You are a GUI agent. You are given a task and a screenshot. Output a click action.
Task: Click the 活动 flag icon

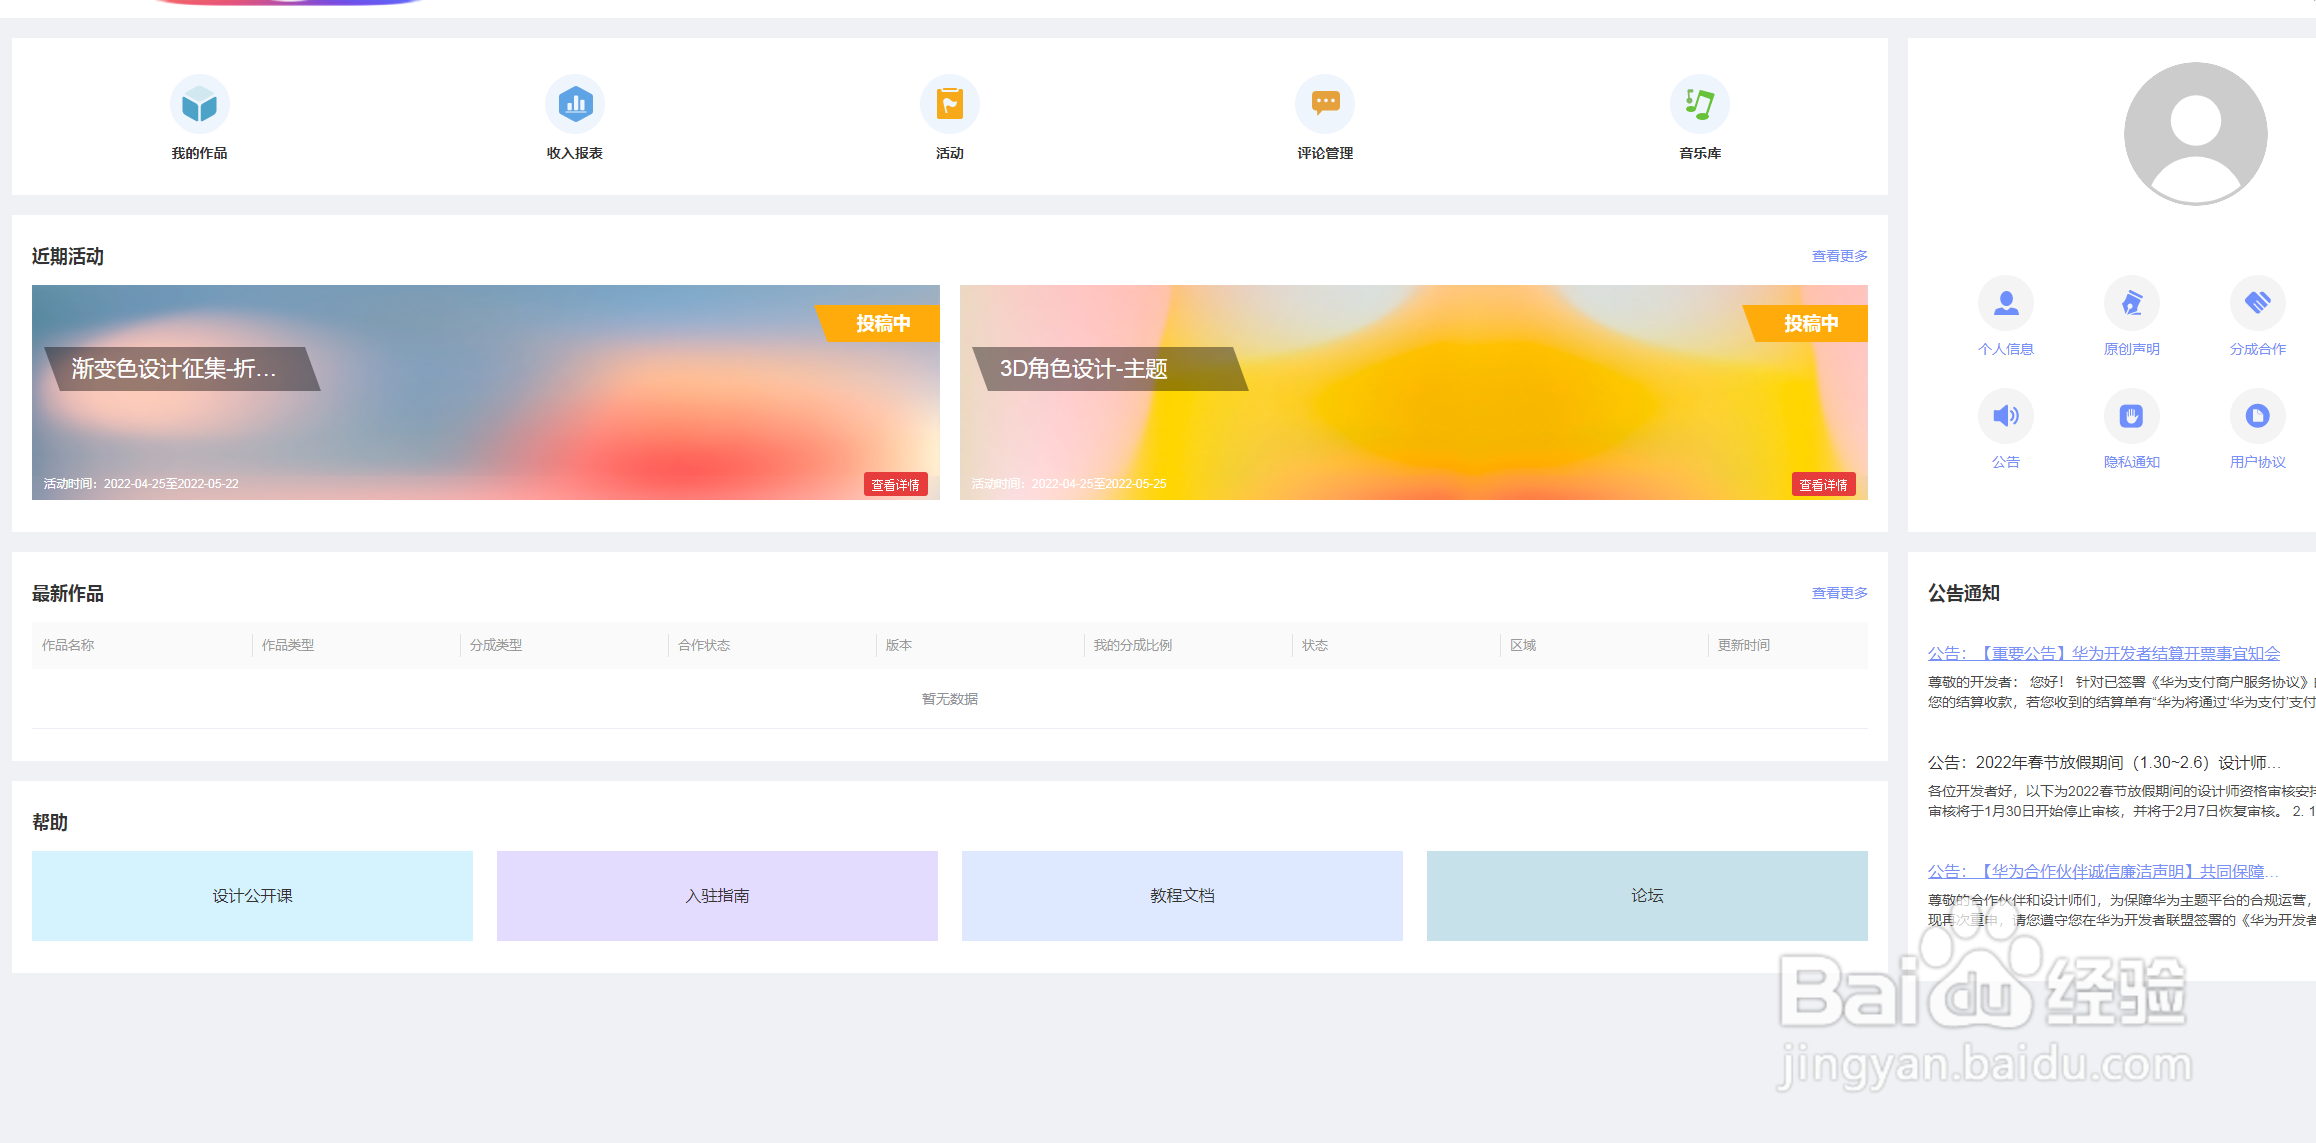tap(949, 104)
